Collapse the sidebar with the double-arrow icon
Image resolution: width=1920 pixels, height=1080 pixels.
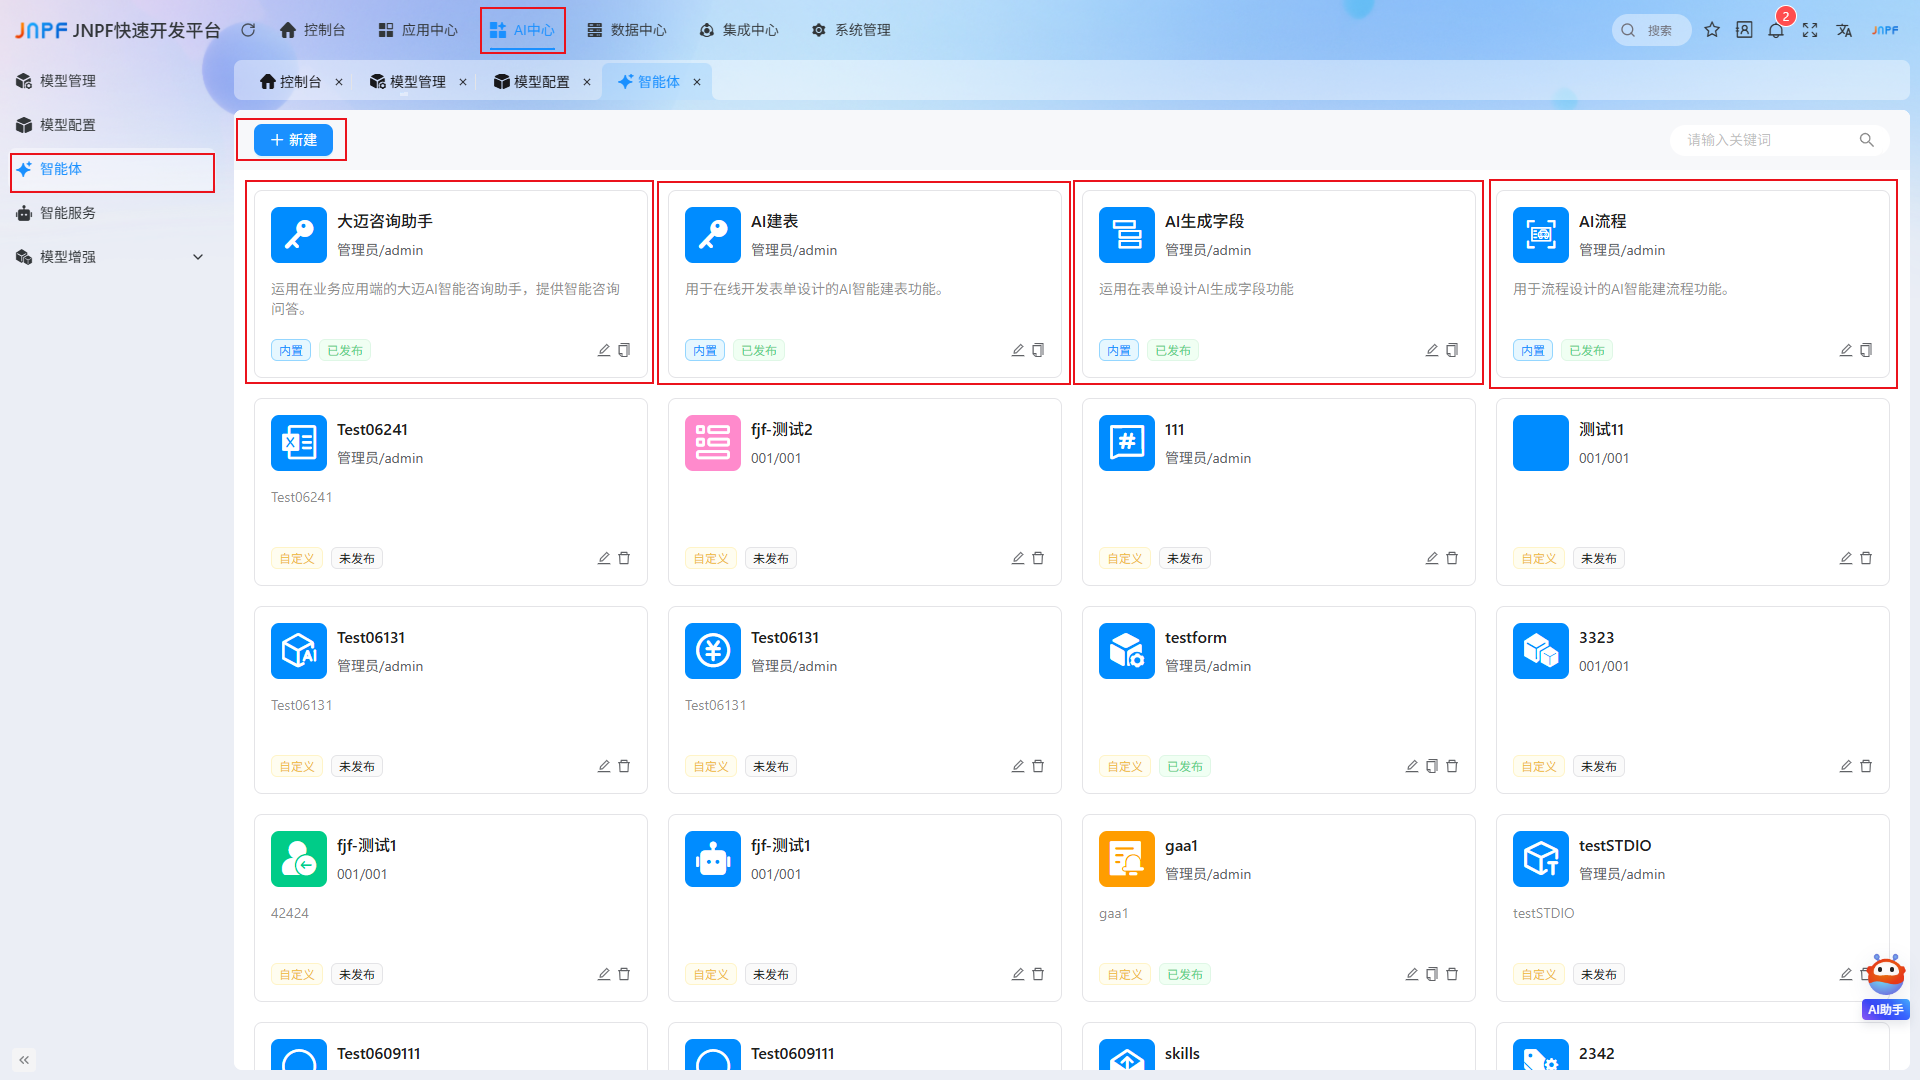24,1059
